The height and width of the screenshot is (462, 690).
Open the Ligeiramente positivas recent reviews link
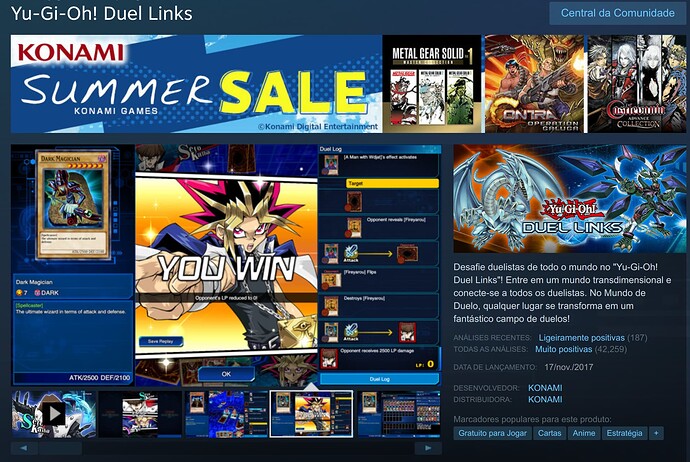pyautogui.click(x=581, y=337)
